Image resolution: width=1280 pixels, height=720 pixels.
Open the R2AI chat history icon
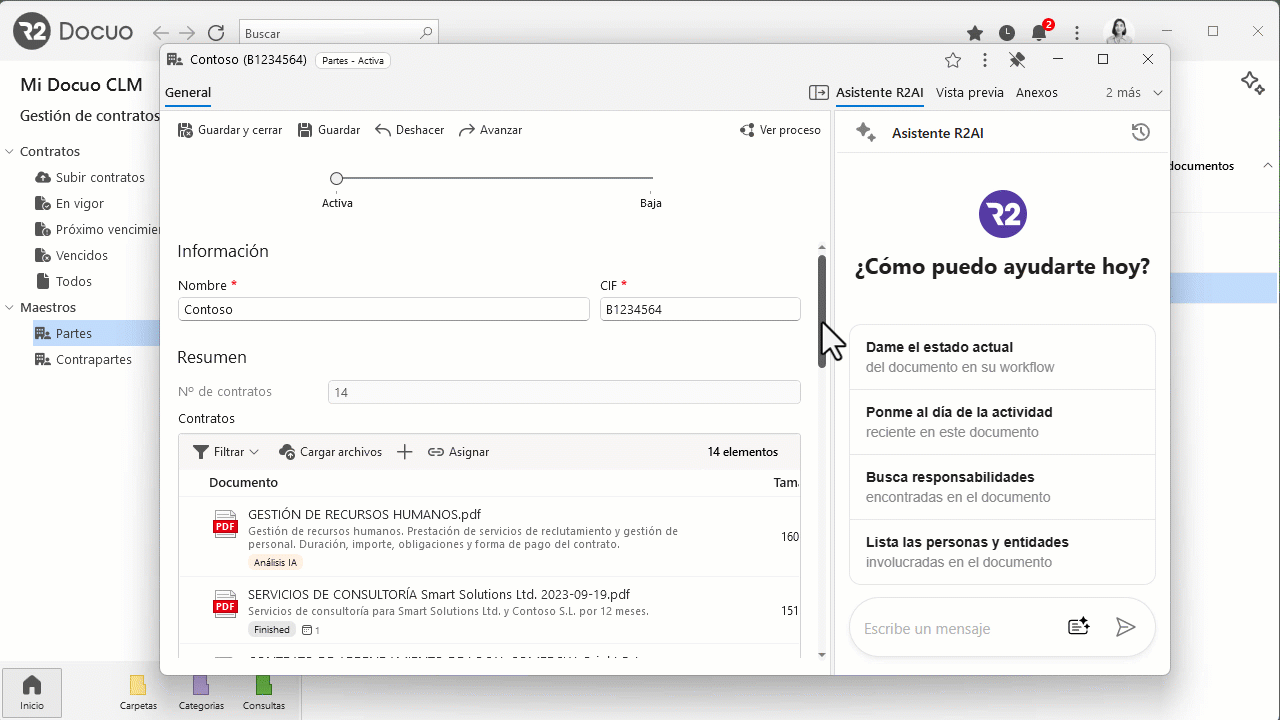(x=1140, y=132)
